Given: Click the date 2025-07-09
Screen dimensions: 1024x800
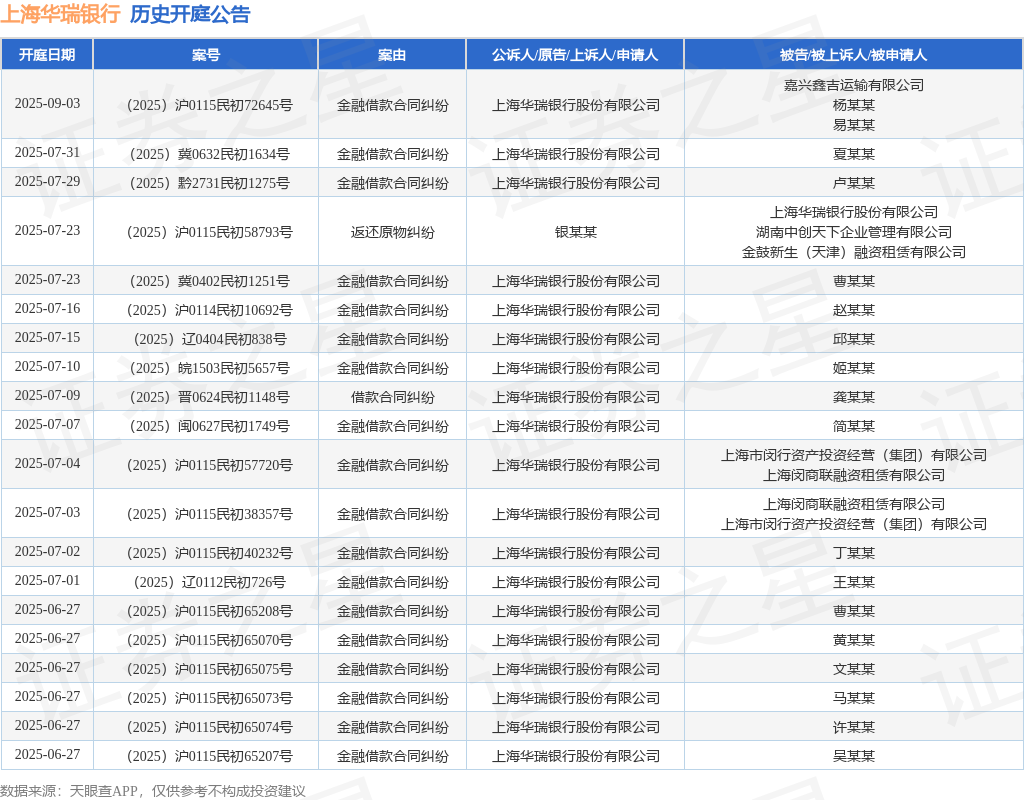Looking at the screenshot, I should [x=47, y=396].
